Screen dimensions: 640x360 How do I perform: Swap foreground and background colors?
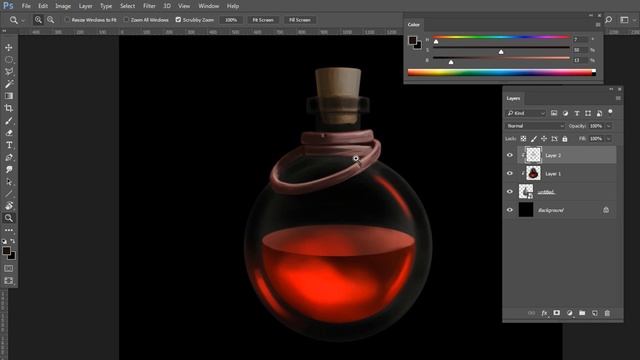coord(13,241)
